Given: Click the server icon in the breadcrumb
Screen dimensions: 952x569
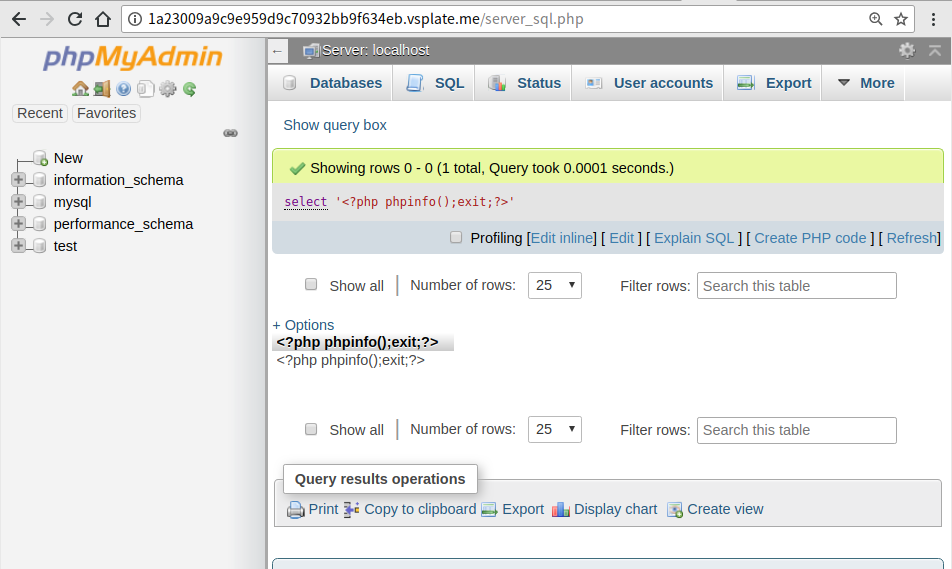Looking at the screenshot, I should coord(311,51).
